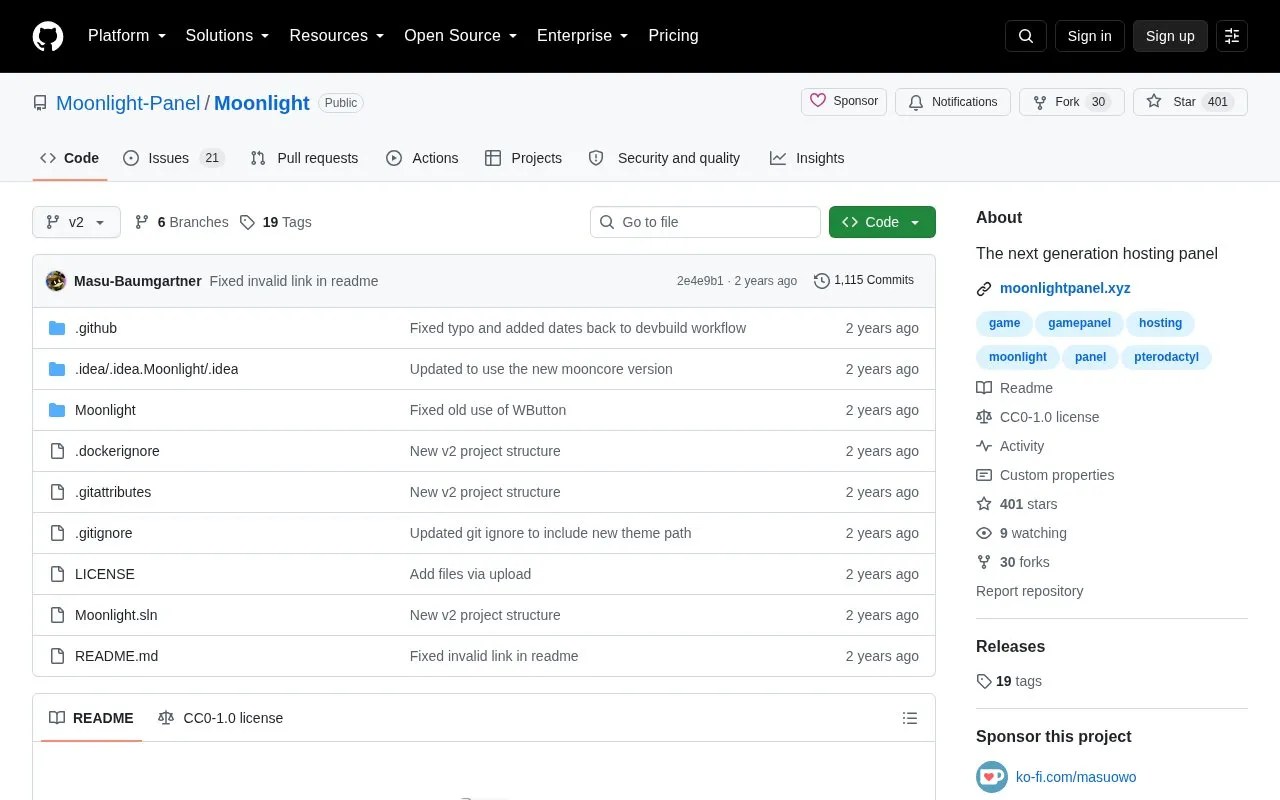View the 6 Branches list

click(181, 222)
